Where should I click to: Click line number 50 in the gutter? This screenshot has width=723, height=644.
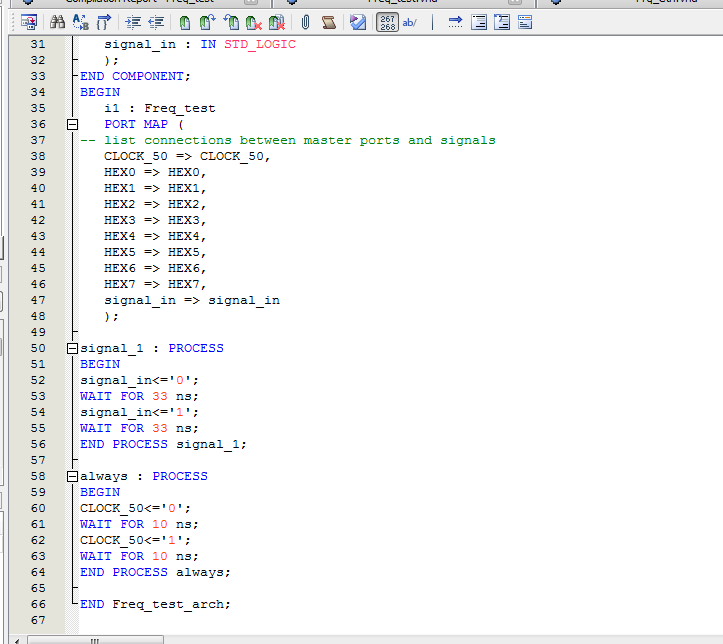(38, 348)
